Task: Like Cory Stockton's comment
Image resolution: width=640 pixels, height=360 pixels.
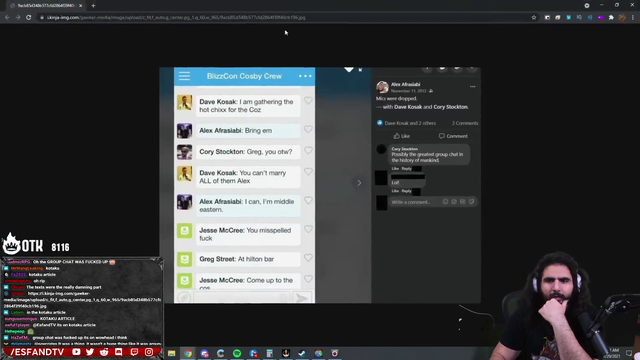Action: point(395,169)
